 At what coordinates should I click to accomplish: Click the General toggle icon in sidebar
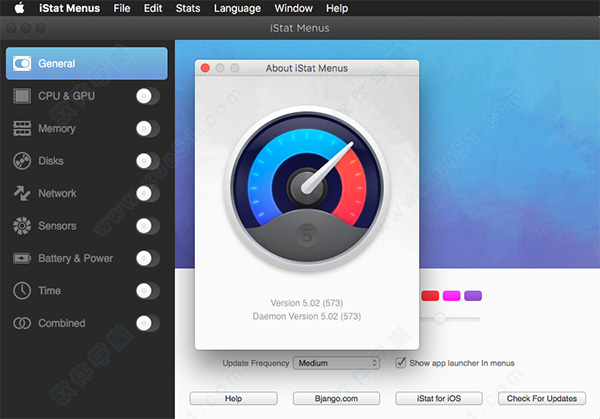22,64
